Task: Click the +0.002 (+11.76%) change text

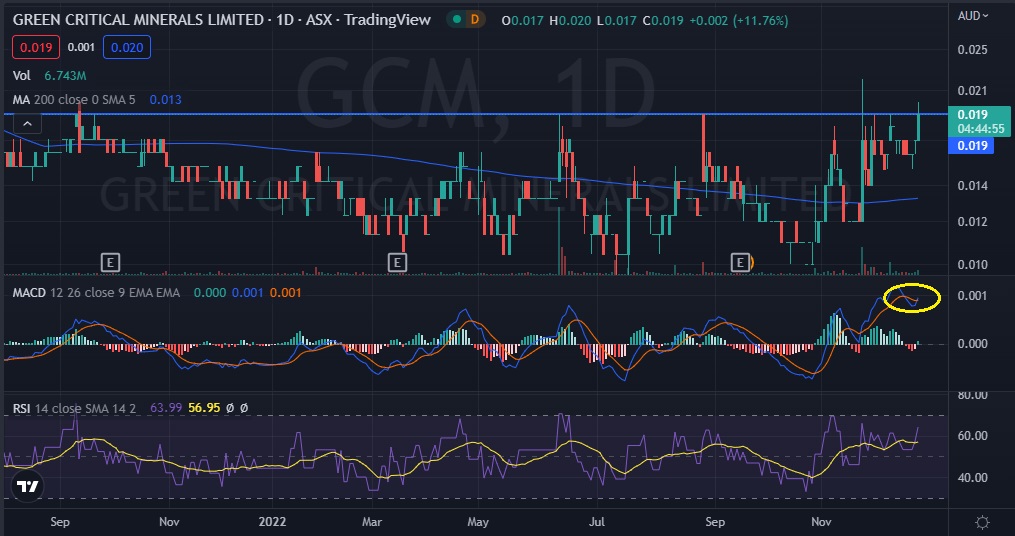Action: [739, 21]
